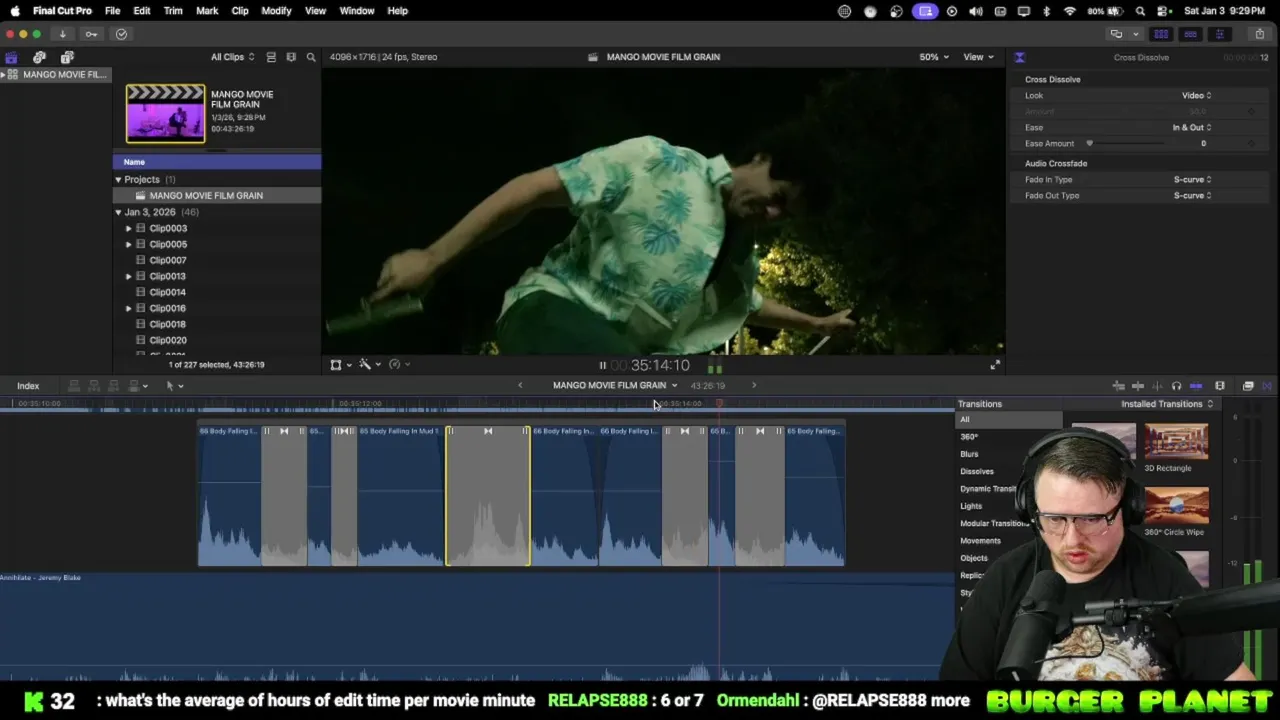Show the Effects browser icon

[x=1248, y=386]
